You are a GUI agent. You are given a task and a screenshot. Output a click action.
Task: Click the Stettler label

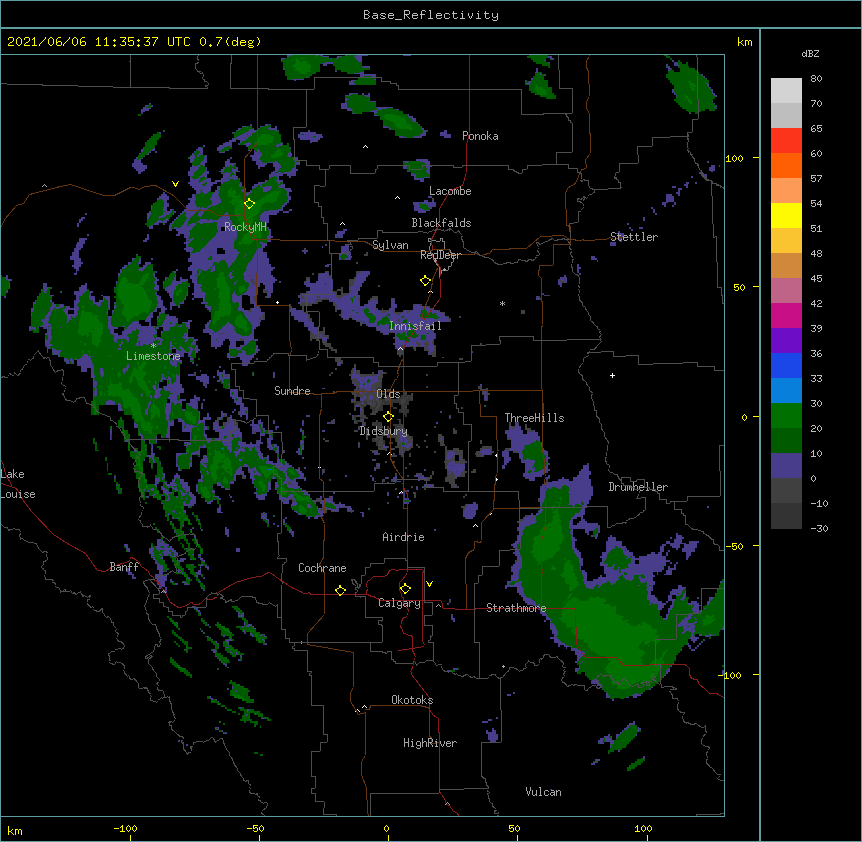[x=634, y=237]
